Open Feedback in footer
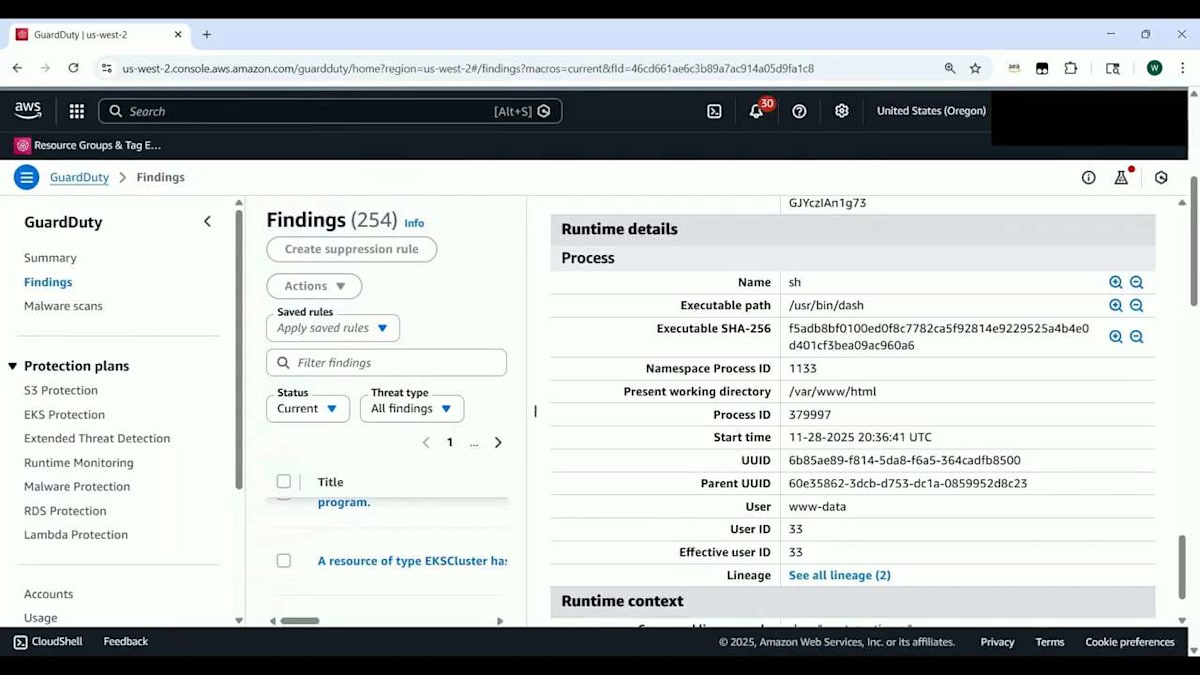This screenshot has width=1200, height=675. pyautogui.click(x=126, y=642)
